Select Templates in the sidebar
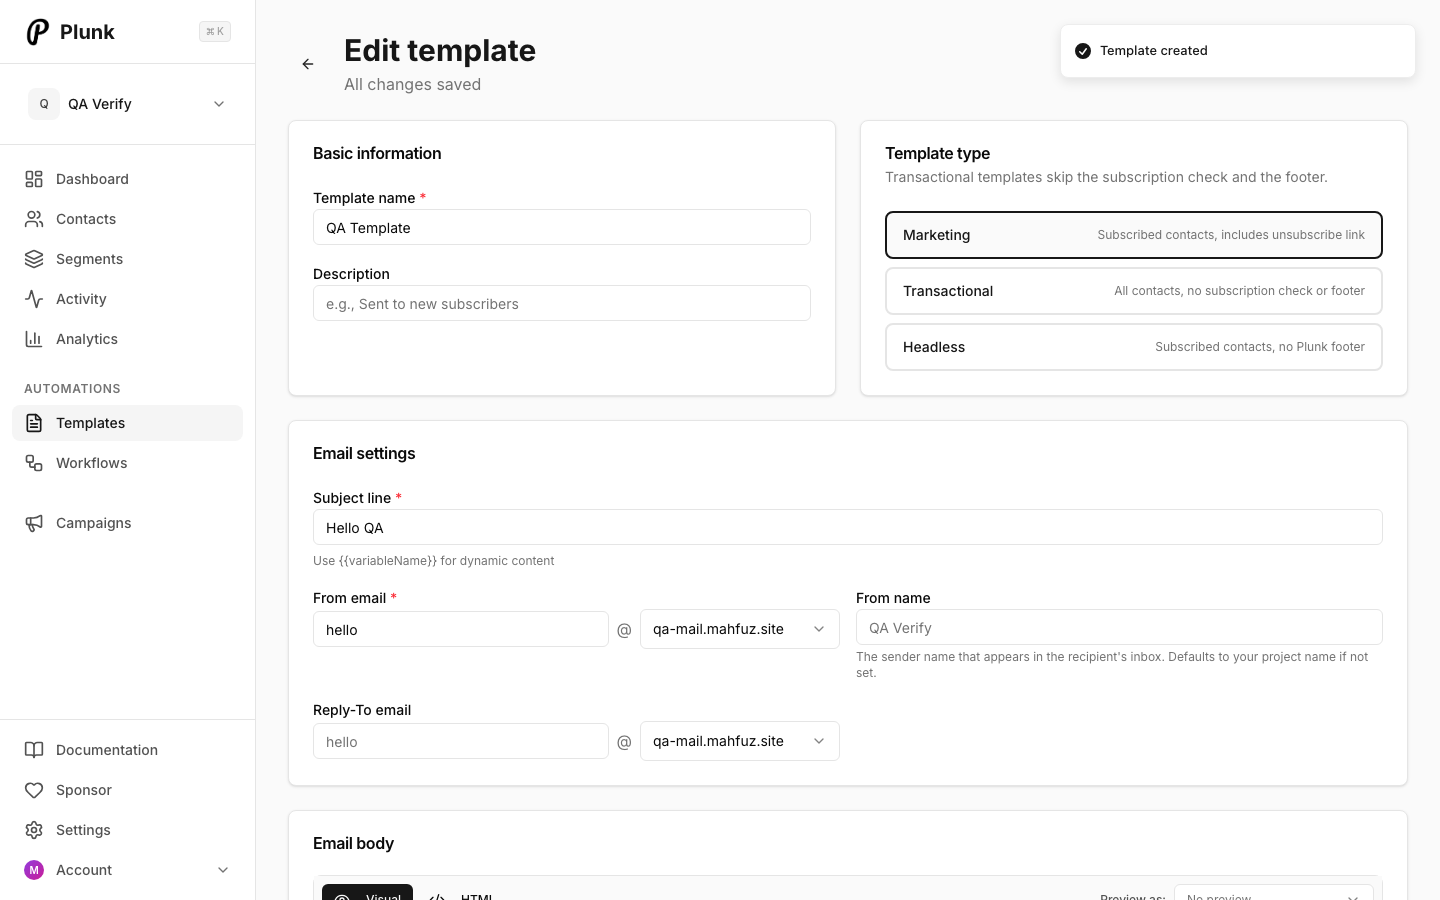Viewport: 1440px width, 900px height. point(127,423)
